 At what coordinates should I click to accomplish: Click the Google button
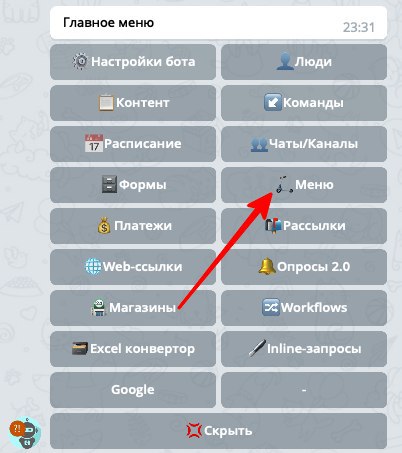[x=133, y=390]
